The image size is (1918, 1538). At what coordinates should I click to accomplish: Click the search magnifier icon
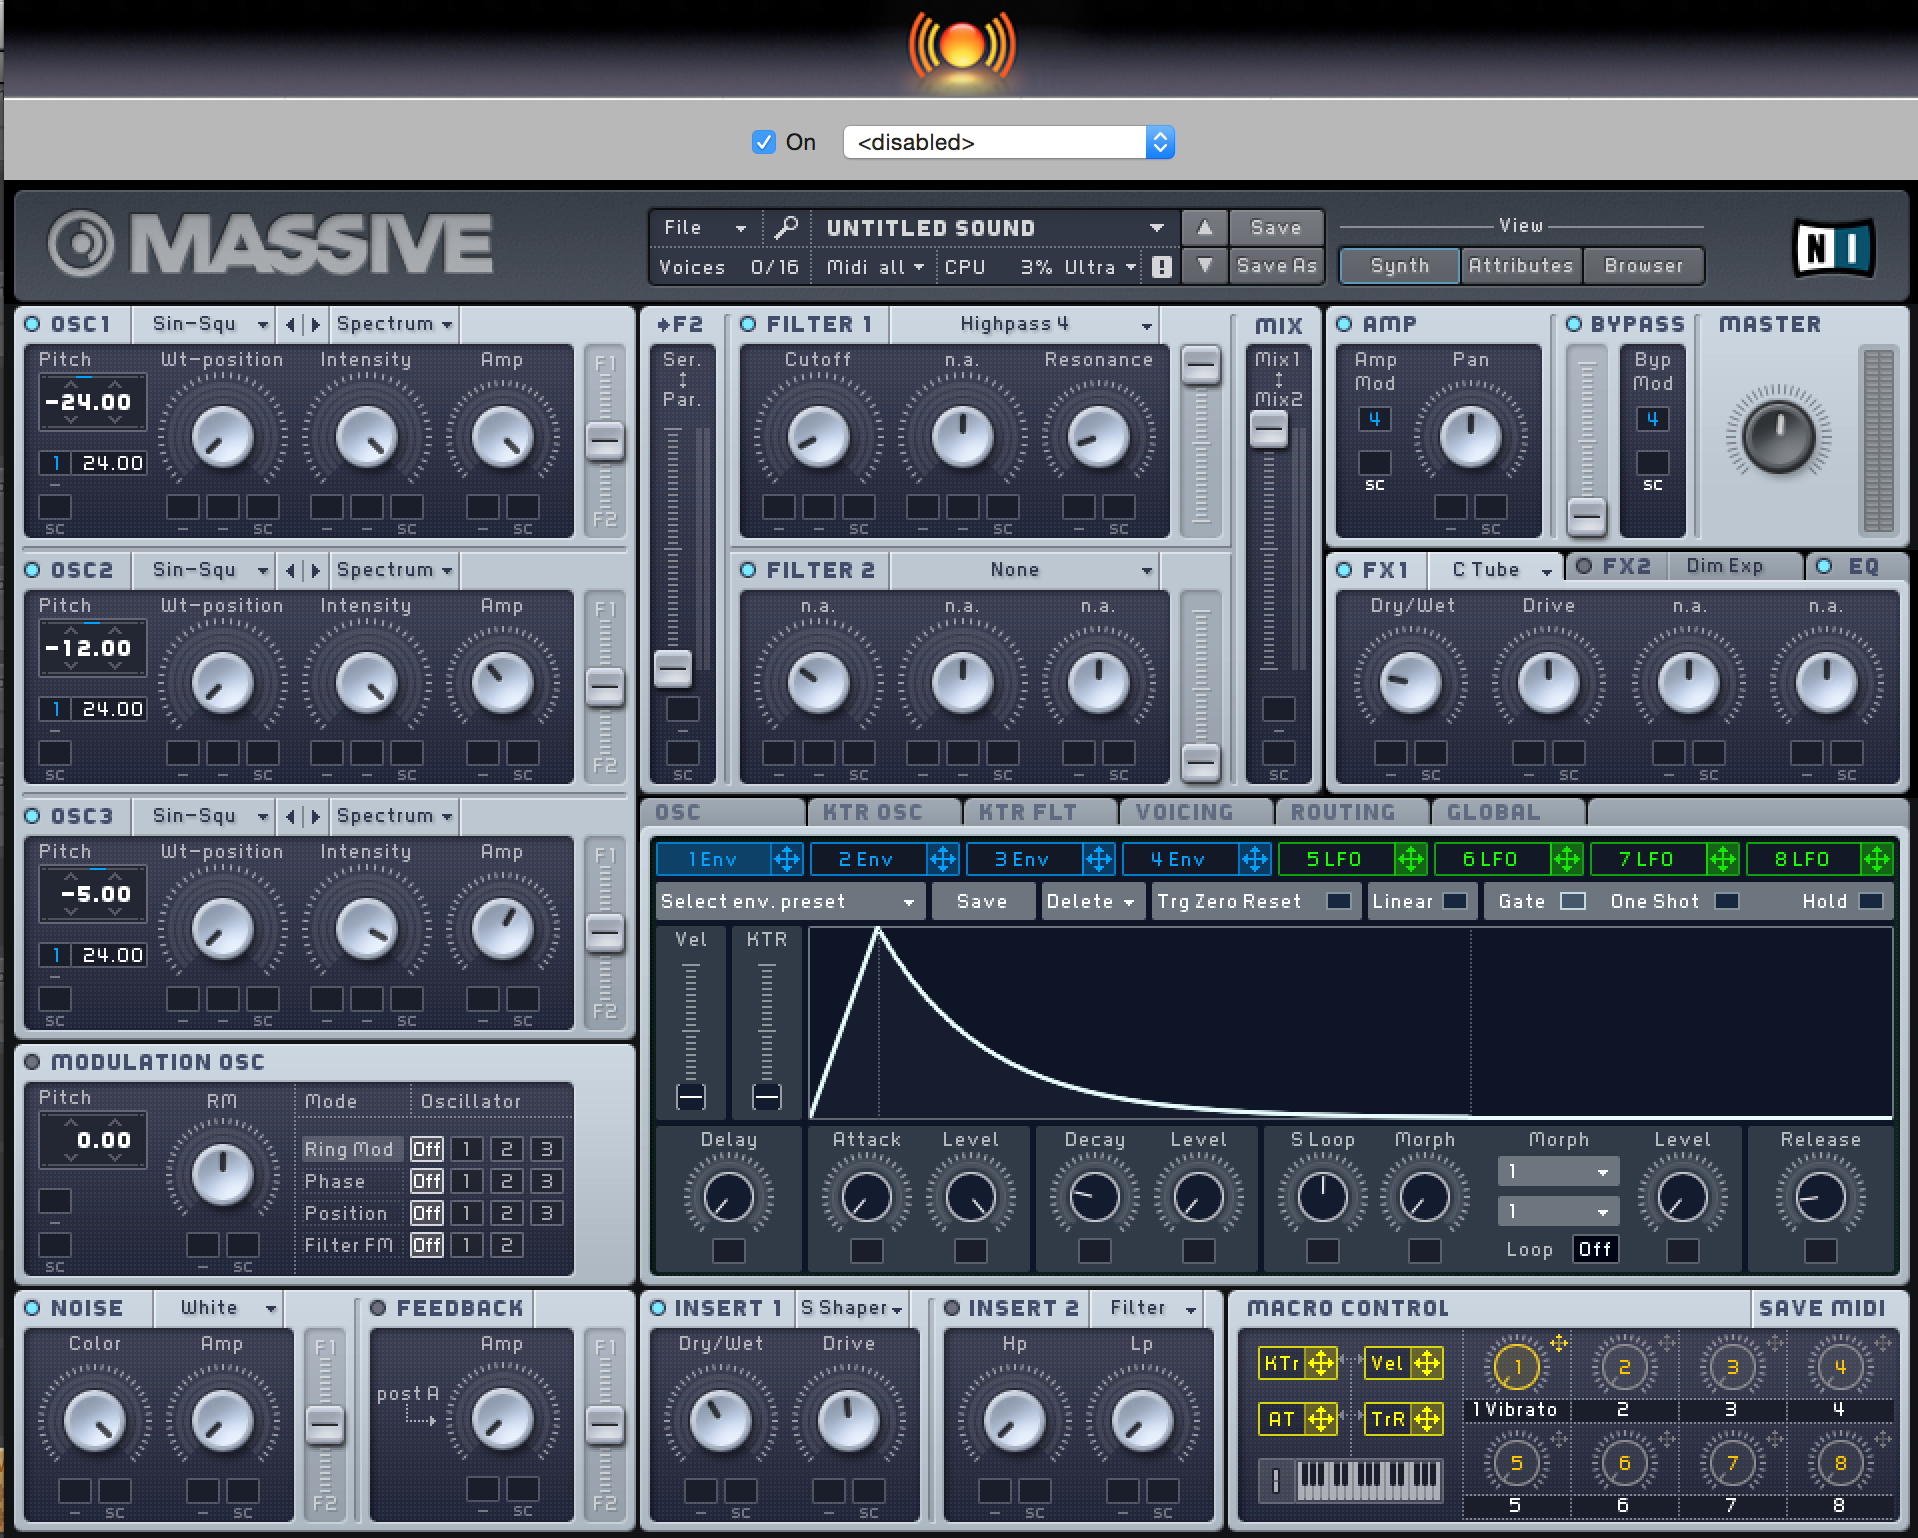pyautogui.click(x=786, y=227)
